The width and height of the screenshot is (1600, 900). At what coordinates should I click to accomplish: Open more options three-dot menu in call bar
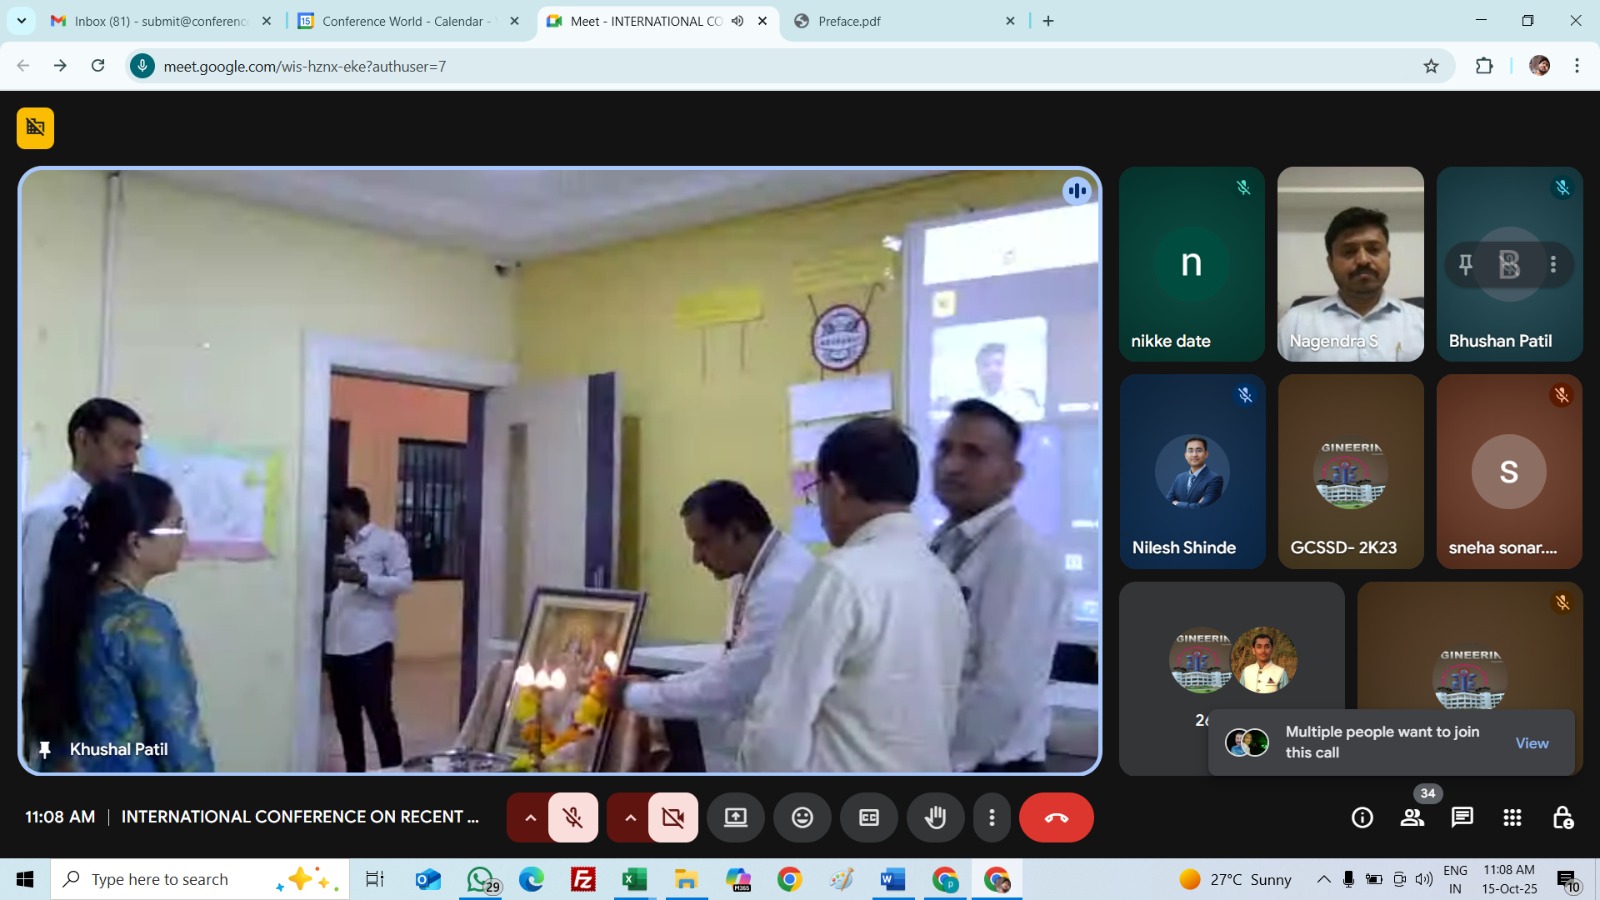991,818
